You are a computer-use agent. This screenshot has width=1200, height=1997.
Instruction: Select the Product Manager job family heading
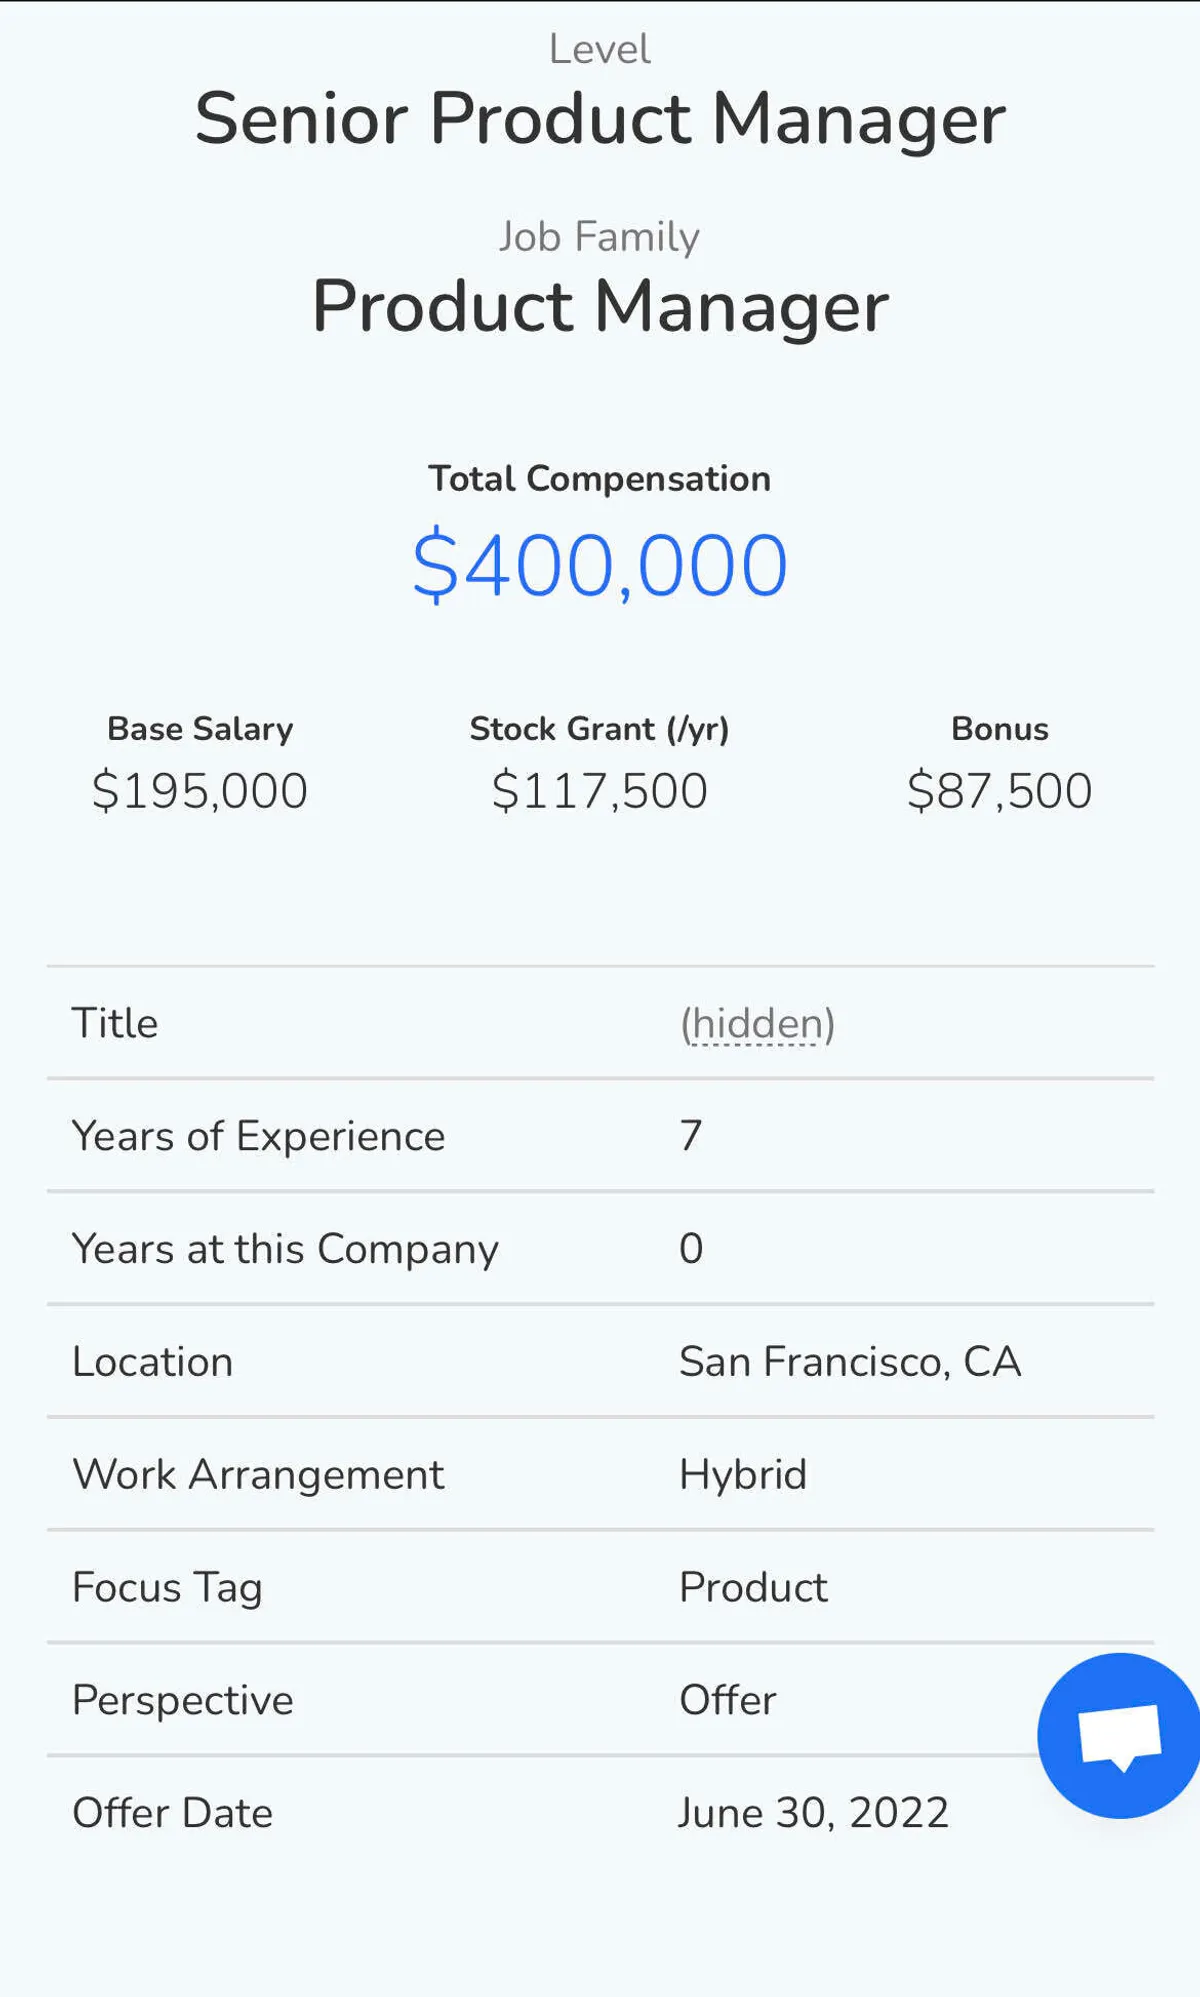click(x=600, y=306)
